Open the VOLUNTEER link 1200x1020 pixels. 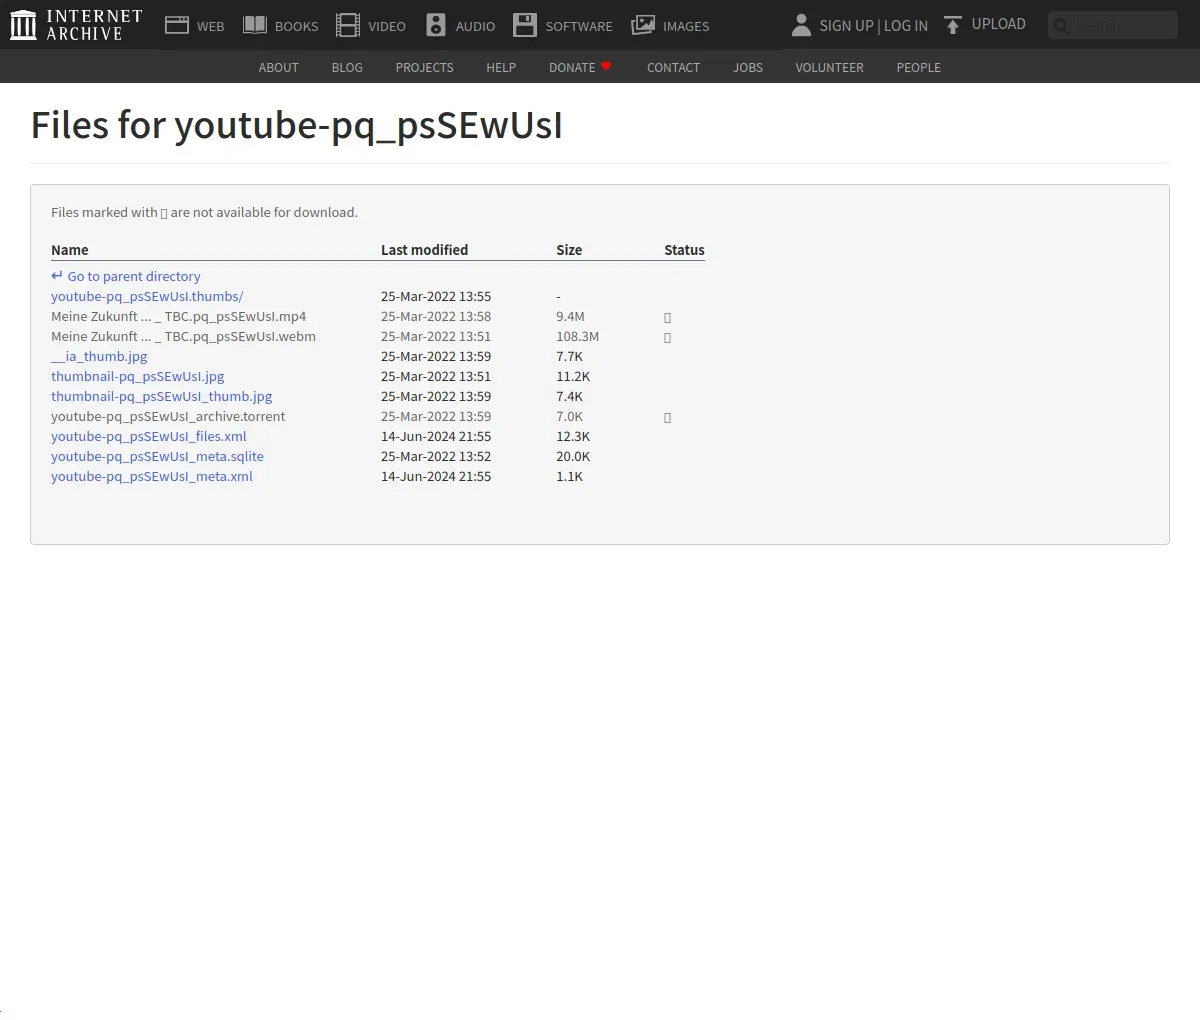pos(829,67)
